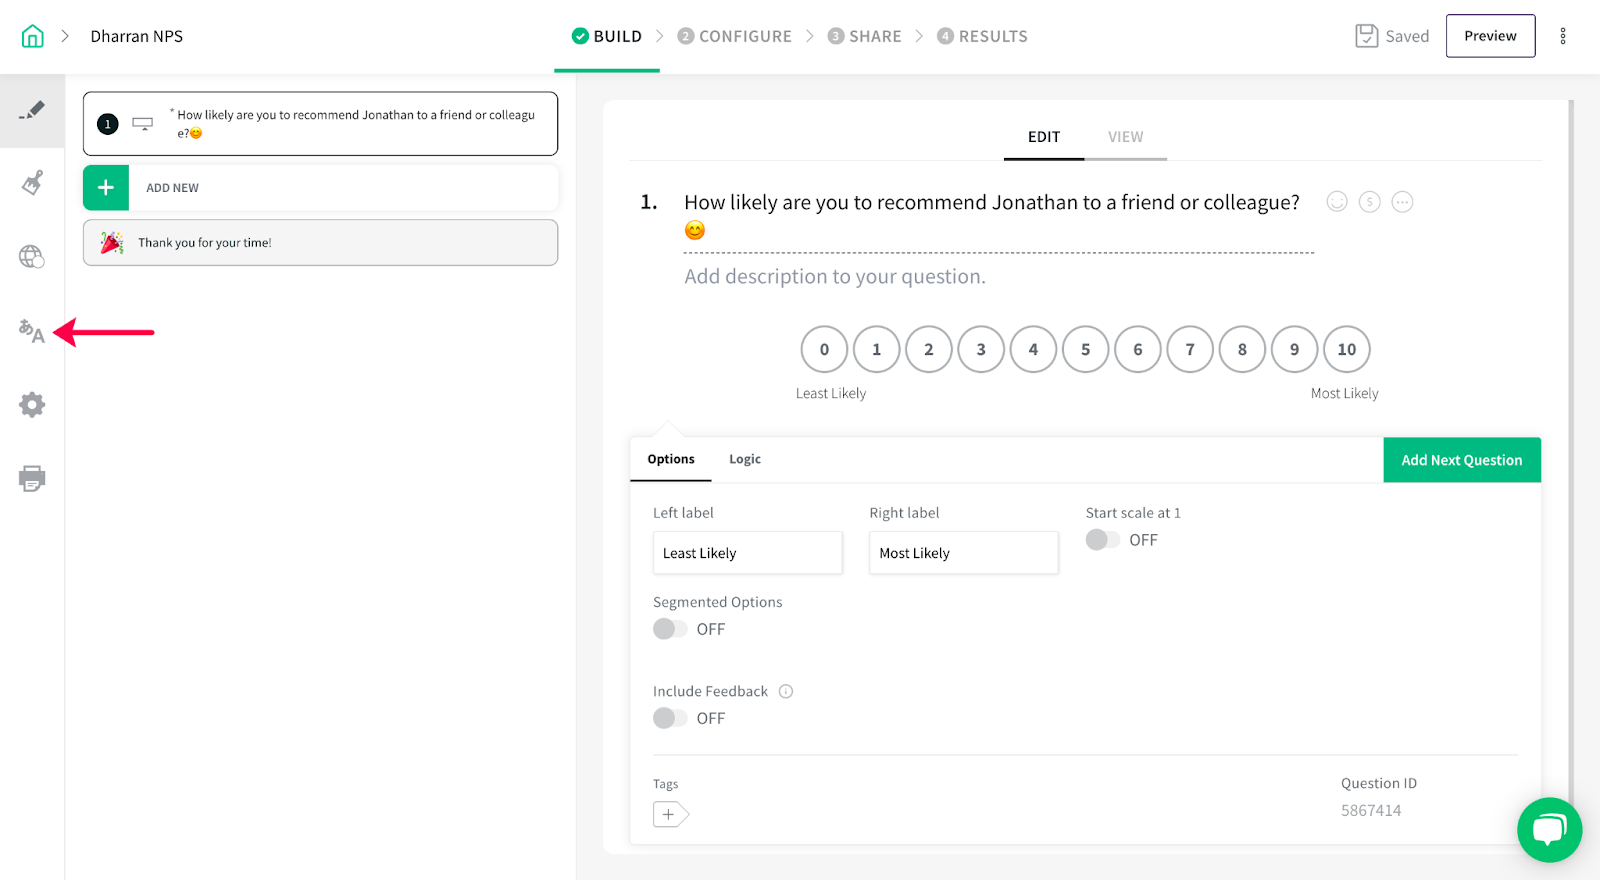Open the three-dot more menu at top right
This screenshot has height=880, width=1600.
tap(1563, 36)
